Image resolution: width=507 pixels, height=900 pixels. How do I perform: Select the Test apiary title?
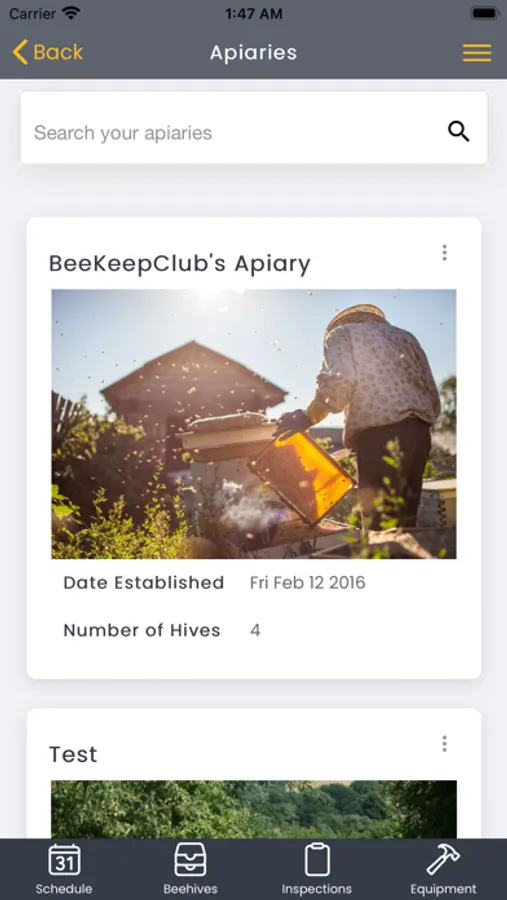coord(73,754)
